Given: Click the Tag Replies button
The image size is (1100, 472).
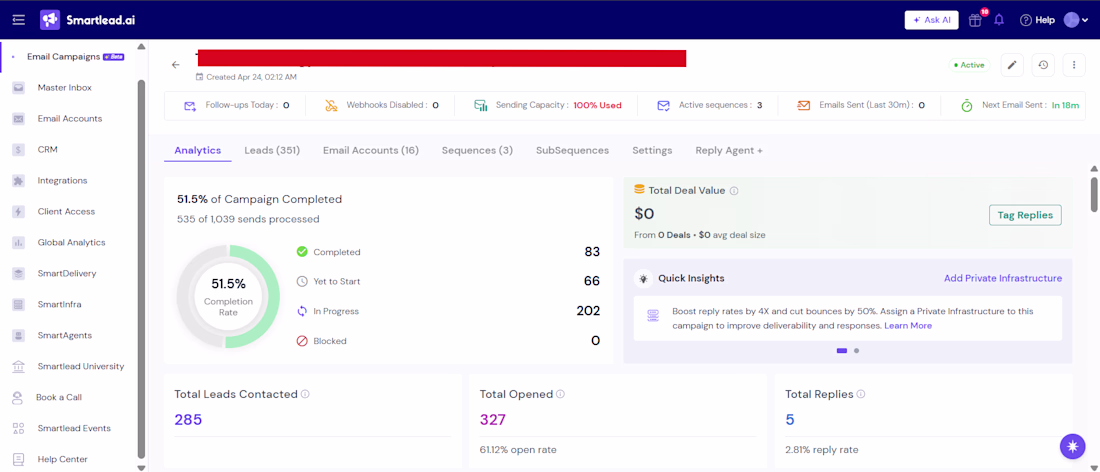Looking at the screenshot, I should (x=1025, y=215).
